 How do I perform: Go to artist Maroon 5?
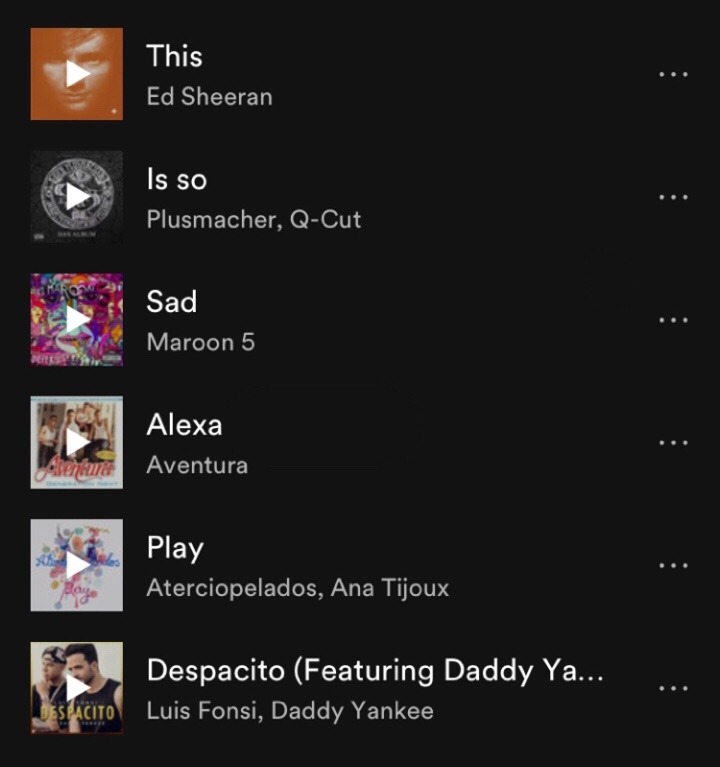coord(201,342)
